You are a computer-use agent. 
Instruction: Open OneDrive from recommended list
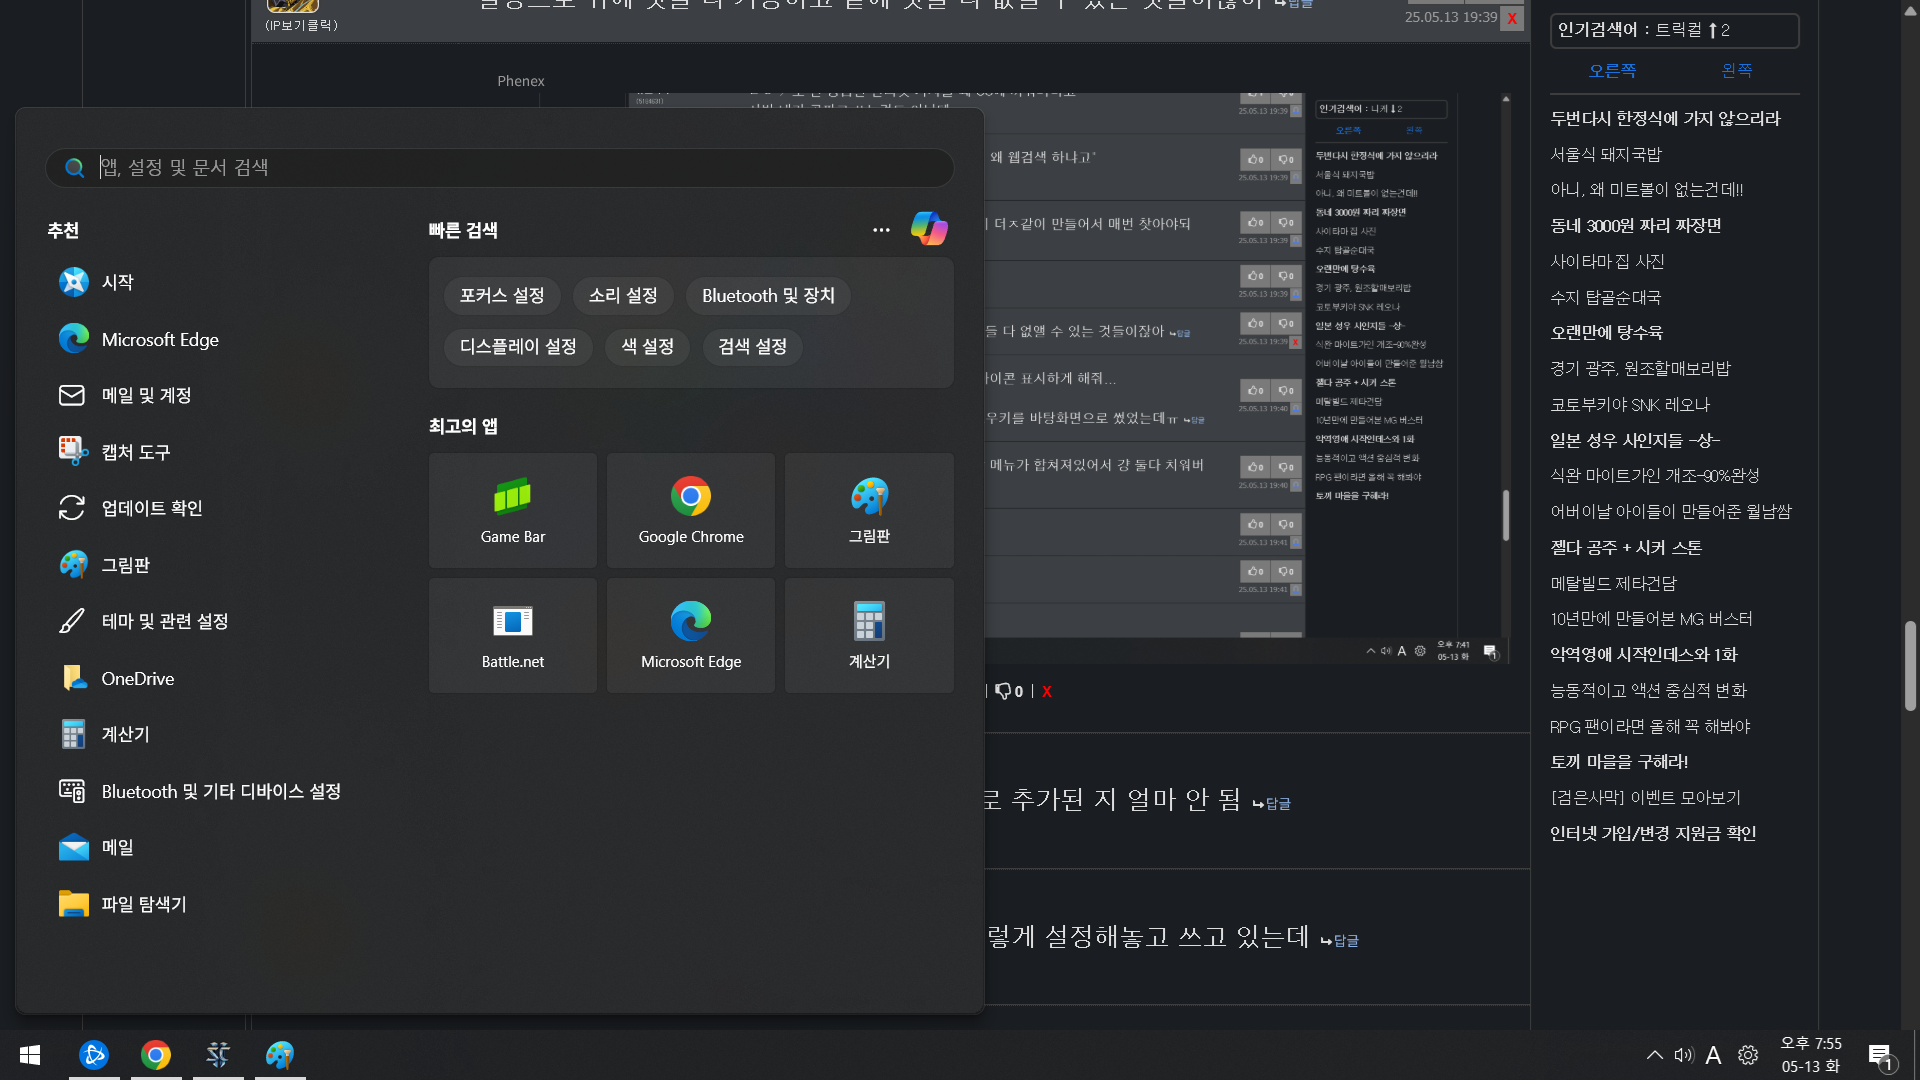(x=137, y=678)
